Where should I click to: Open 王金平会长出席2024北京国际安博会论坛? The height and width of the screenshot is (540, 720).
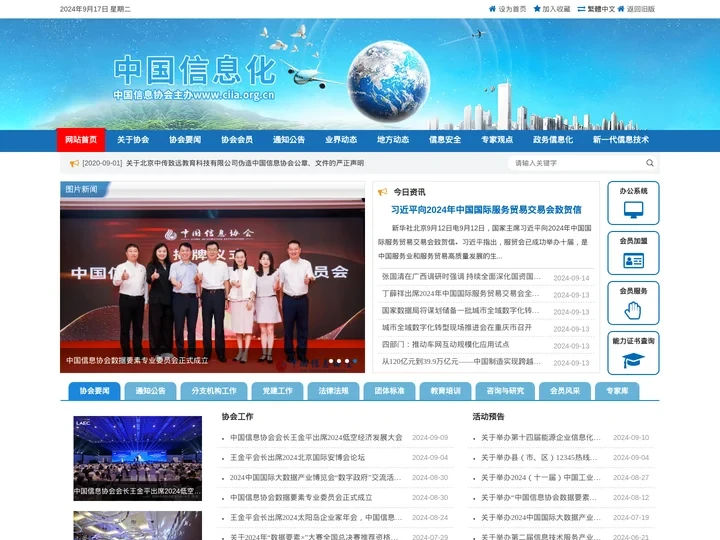297,457
